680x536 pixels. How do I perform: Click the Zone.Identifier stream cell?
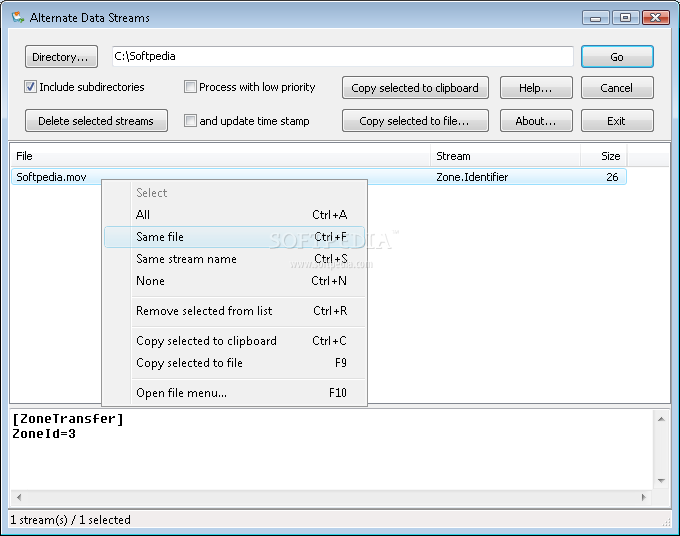(x=472, y=177)
